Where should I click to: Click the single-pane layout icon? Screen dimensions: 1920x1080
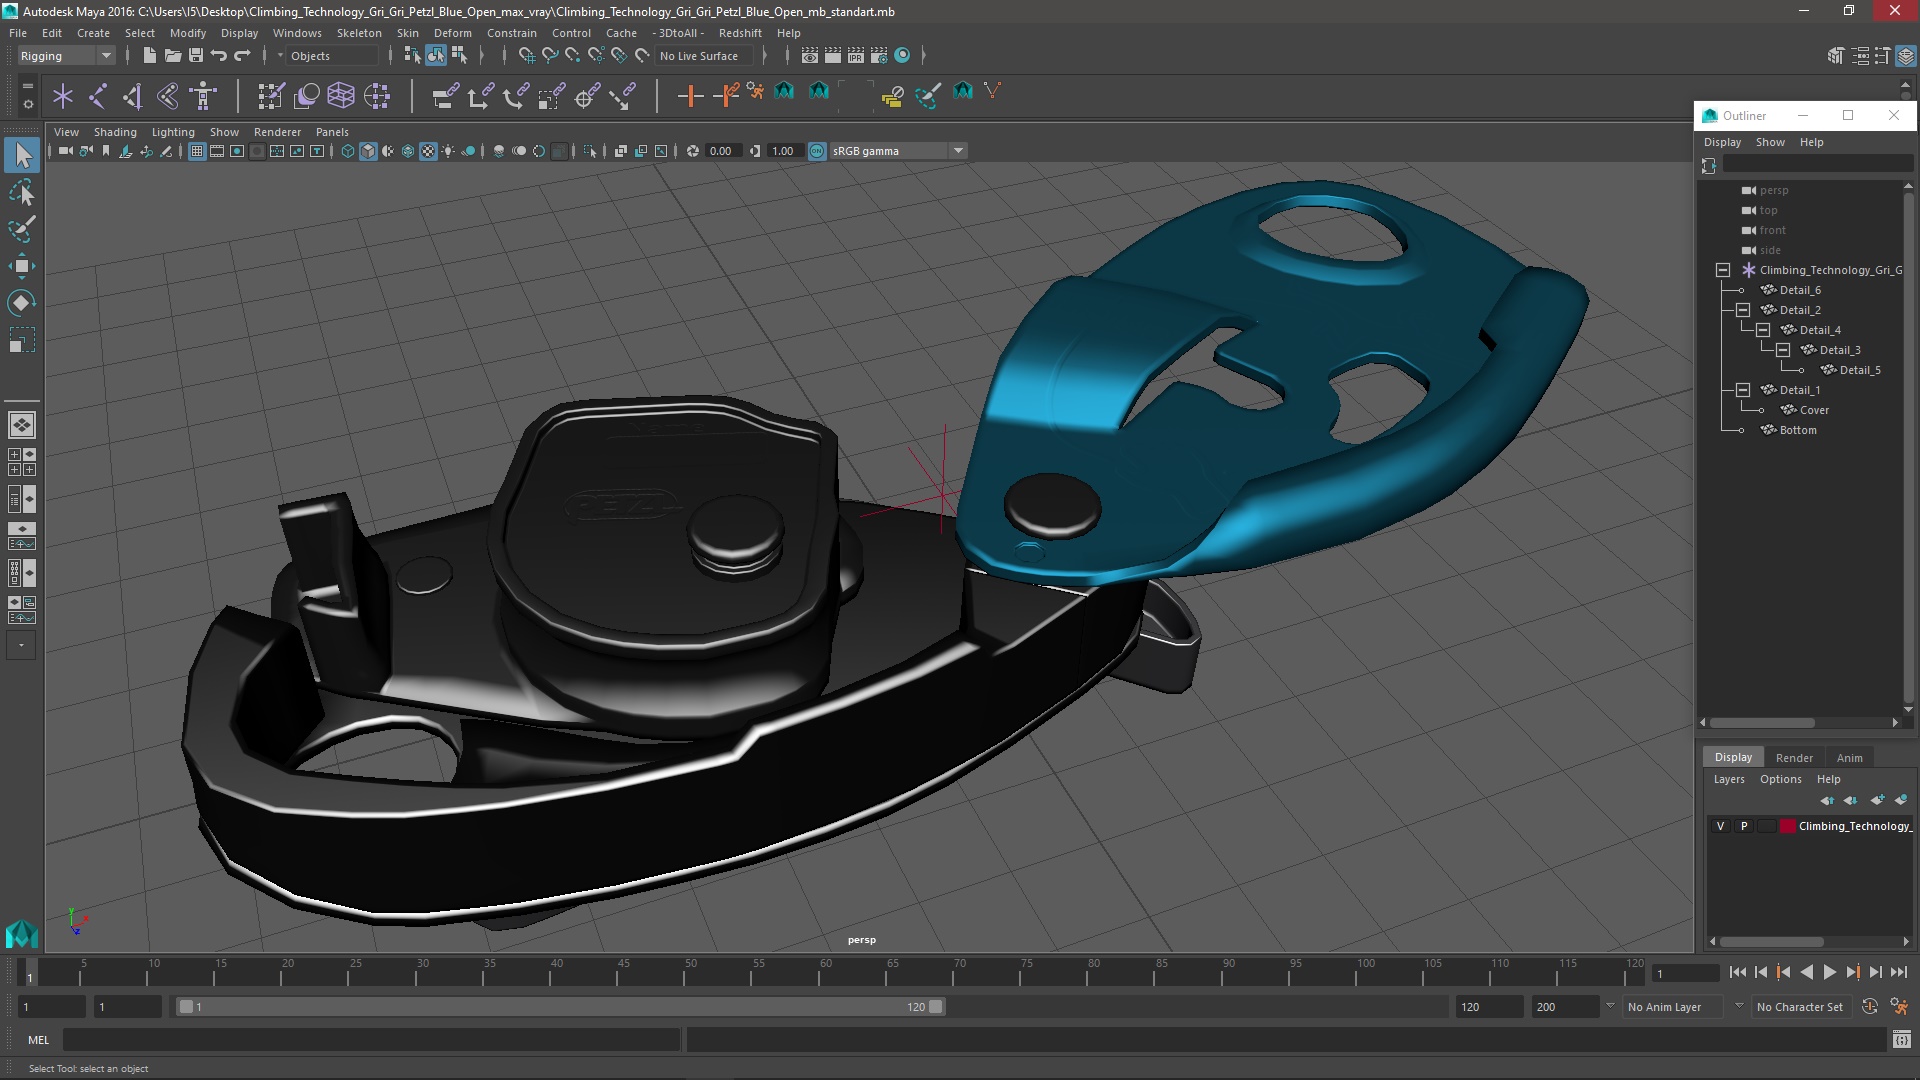click(22, 425)
